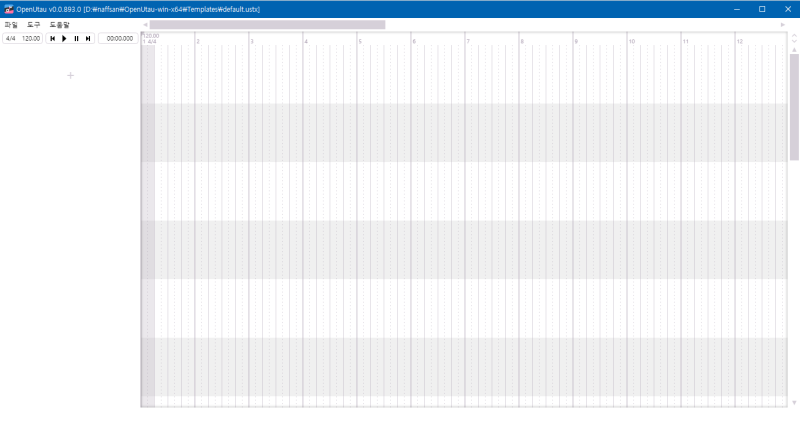Open the 도구 menu

click(x=34, y=24)
